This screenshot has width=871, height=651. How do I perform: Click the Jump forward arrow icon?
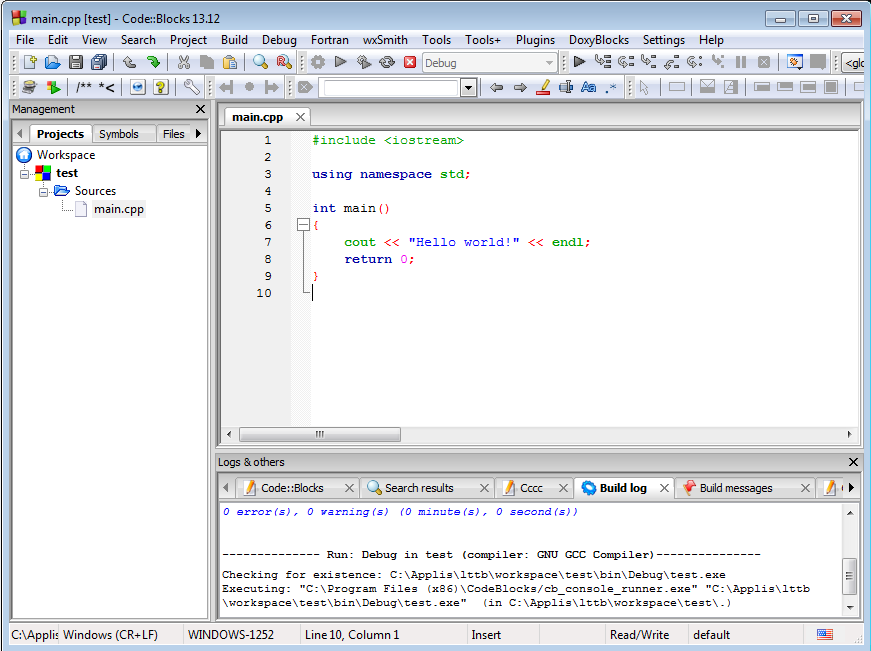[520, 87]
